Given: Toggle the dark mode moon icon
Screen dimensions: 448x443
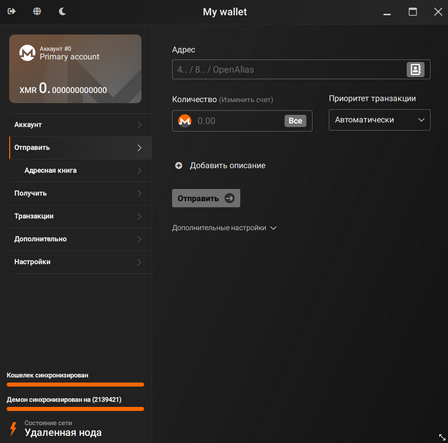Looking at the screenshot, I should (62, 11).
